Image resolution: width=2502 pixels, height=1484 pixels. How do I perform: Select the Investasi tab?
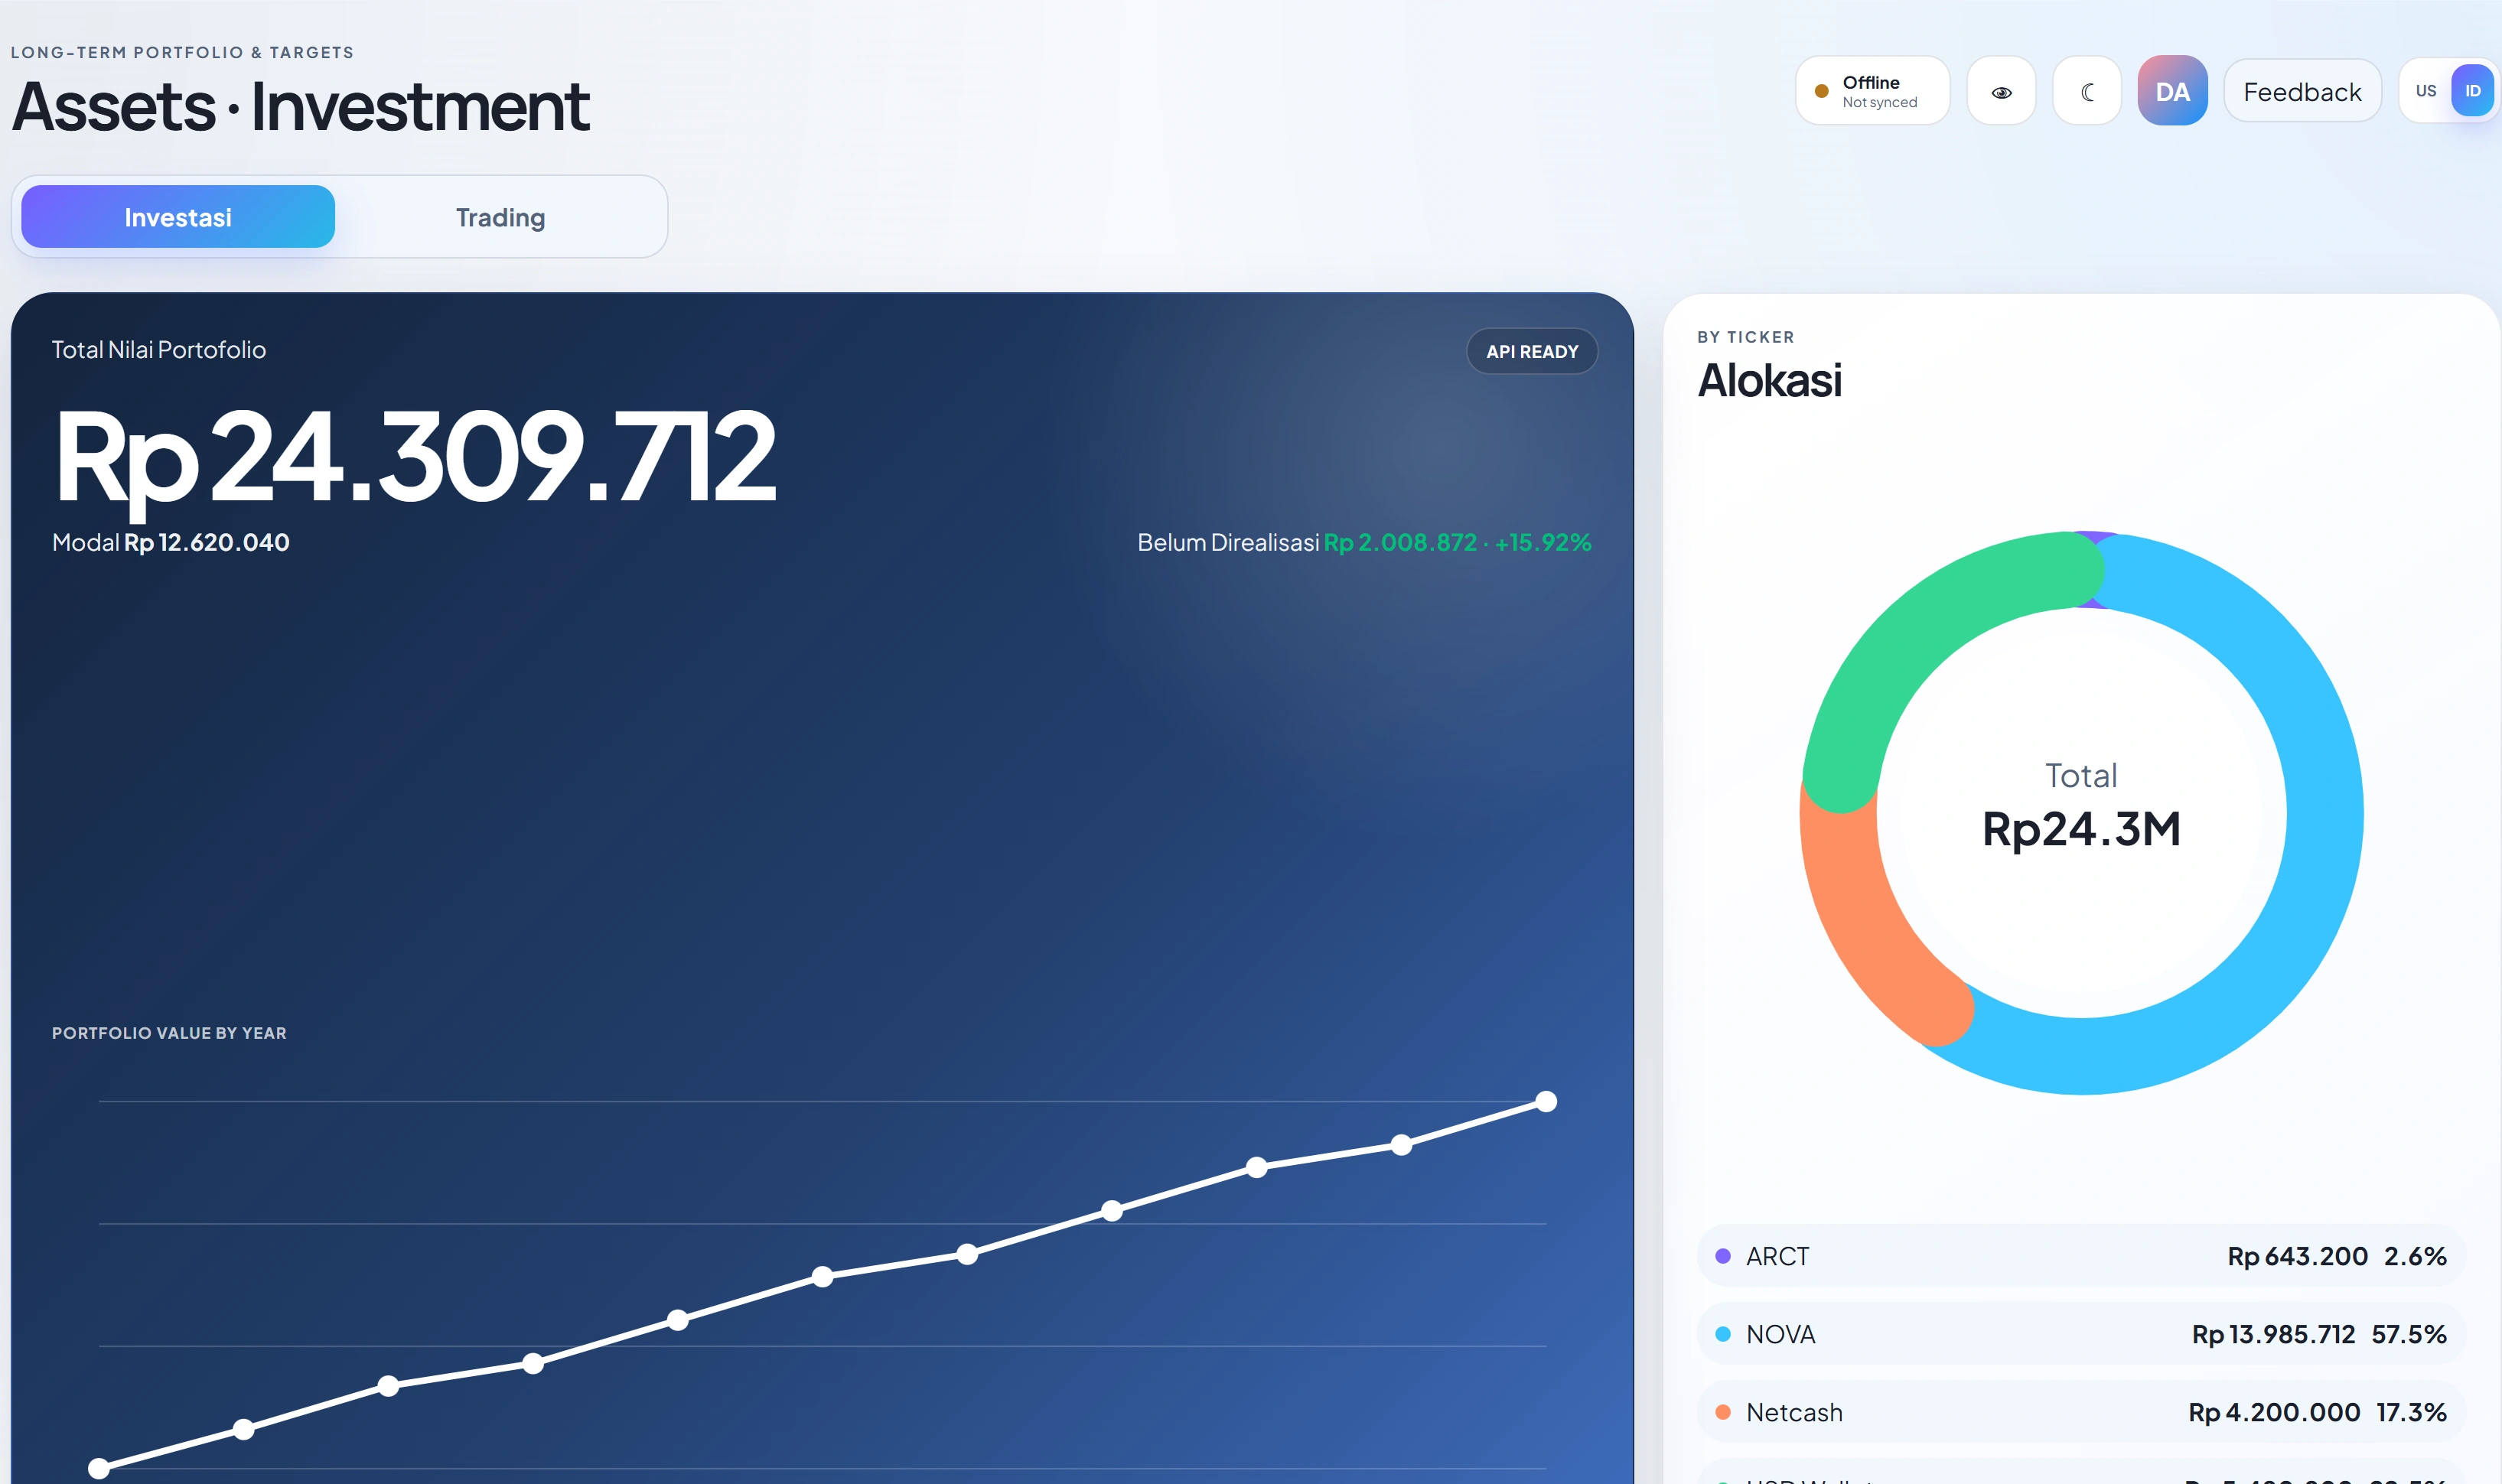pos(178,217)
